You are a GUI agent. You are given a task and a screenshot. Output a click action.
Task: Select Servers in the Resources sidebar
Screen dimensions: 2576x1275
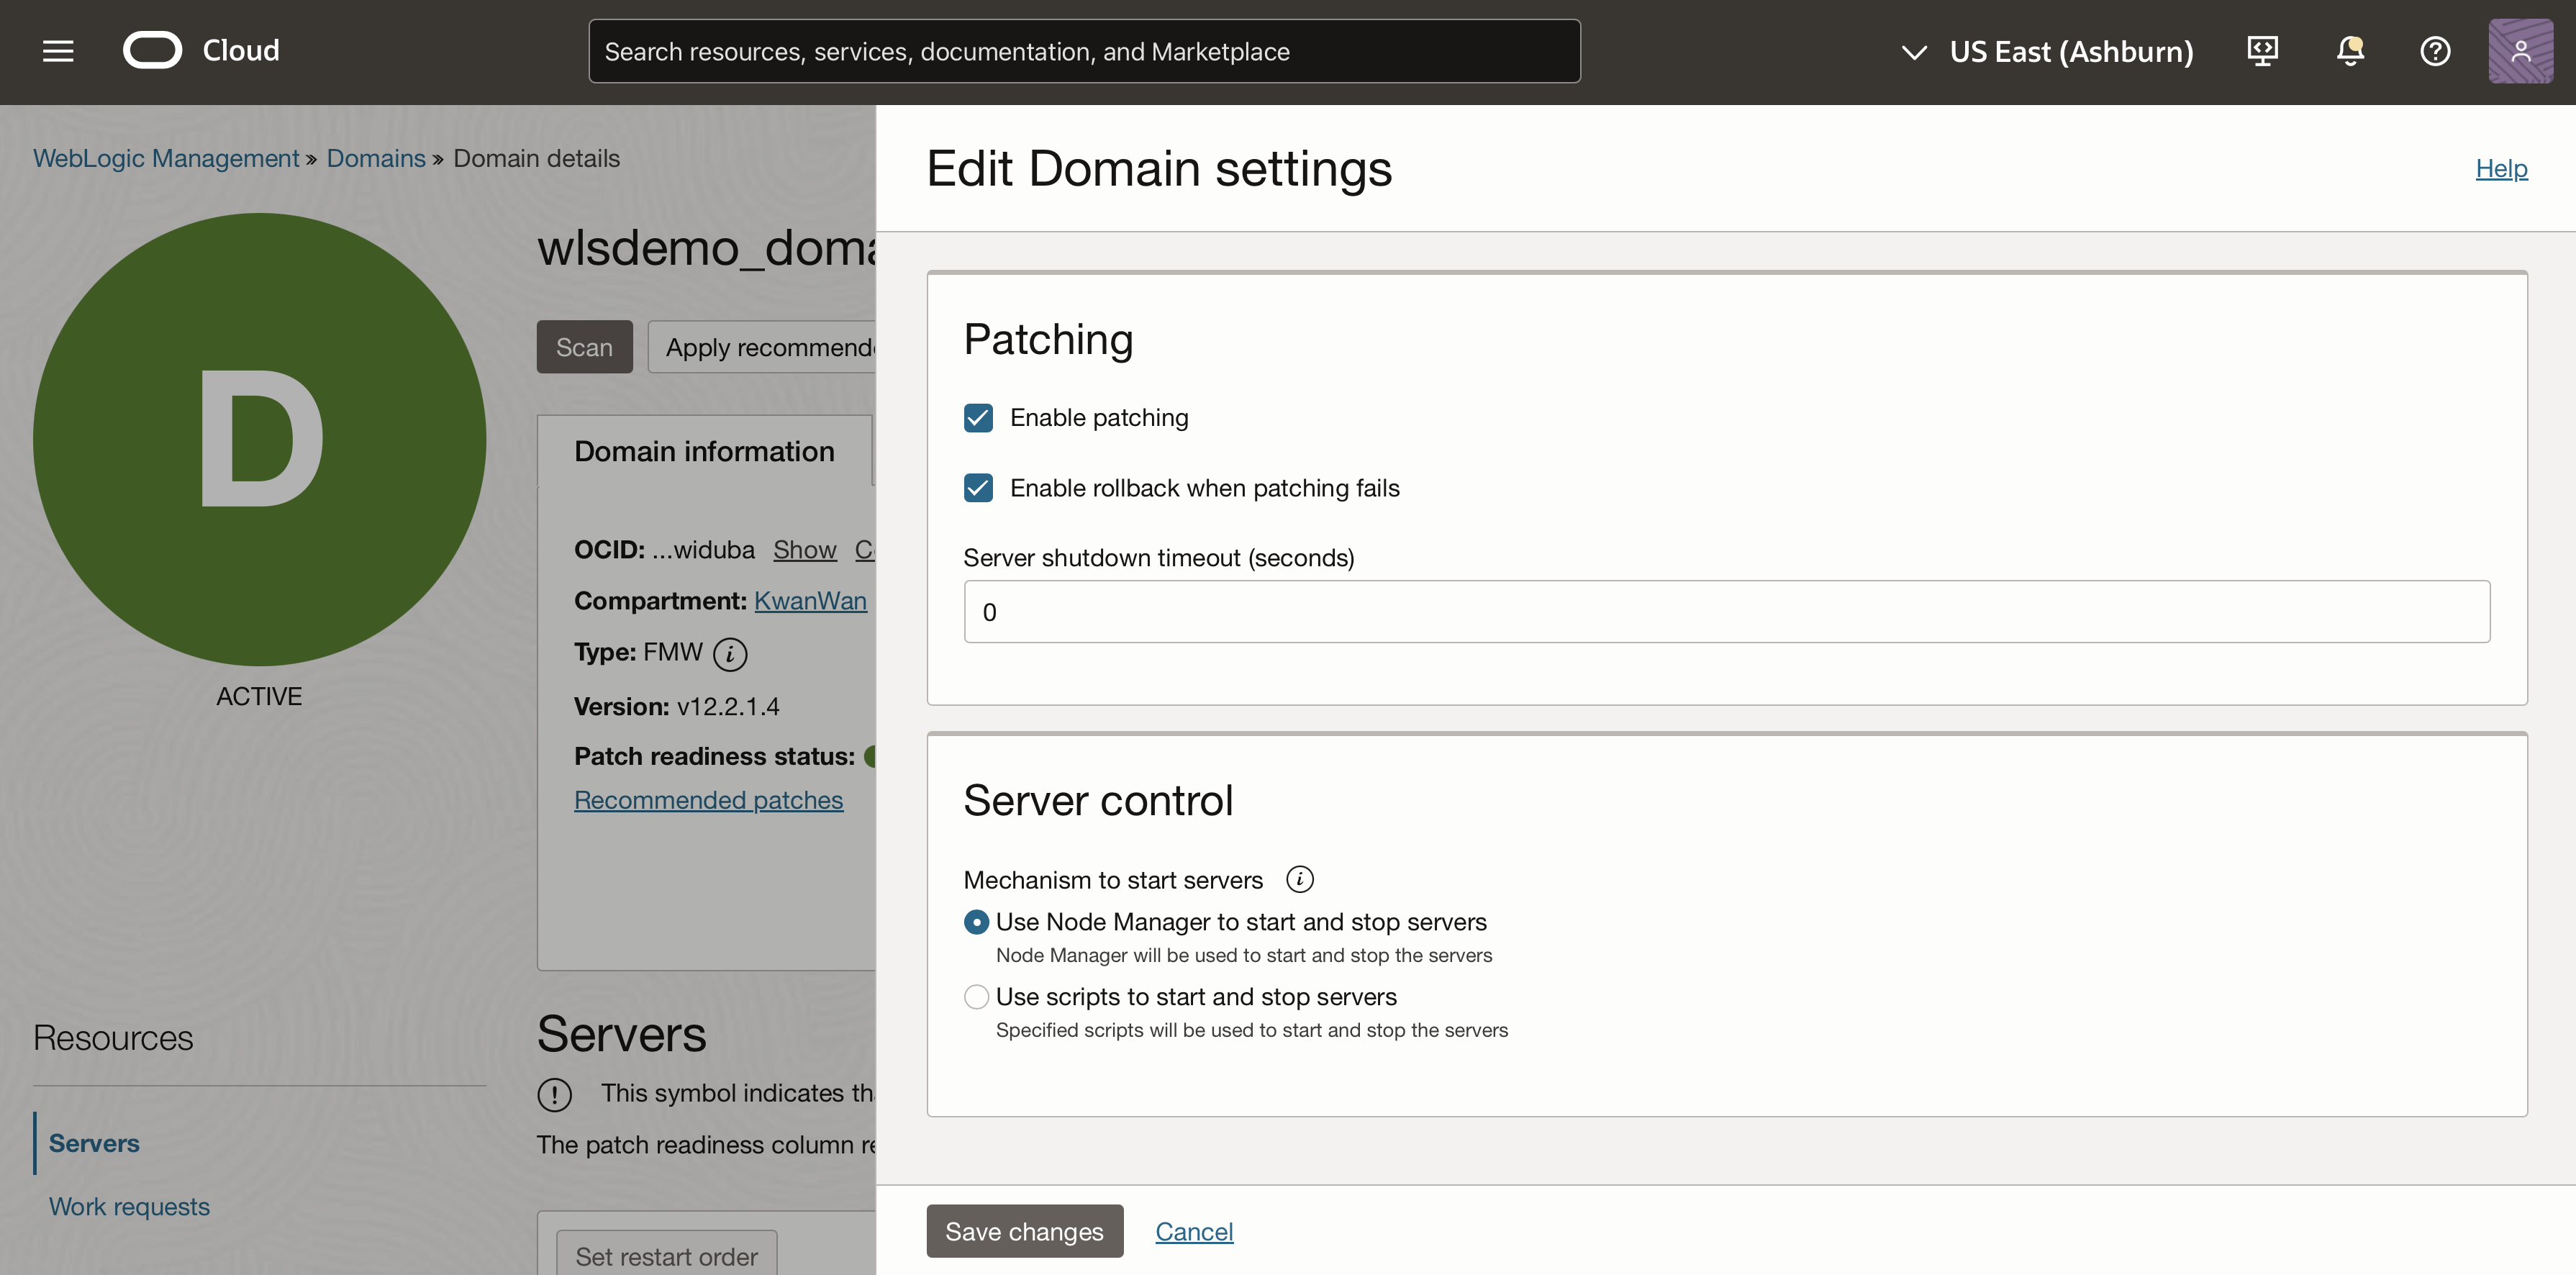click(94, 1143)
